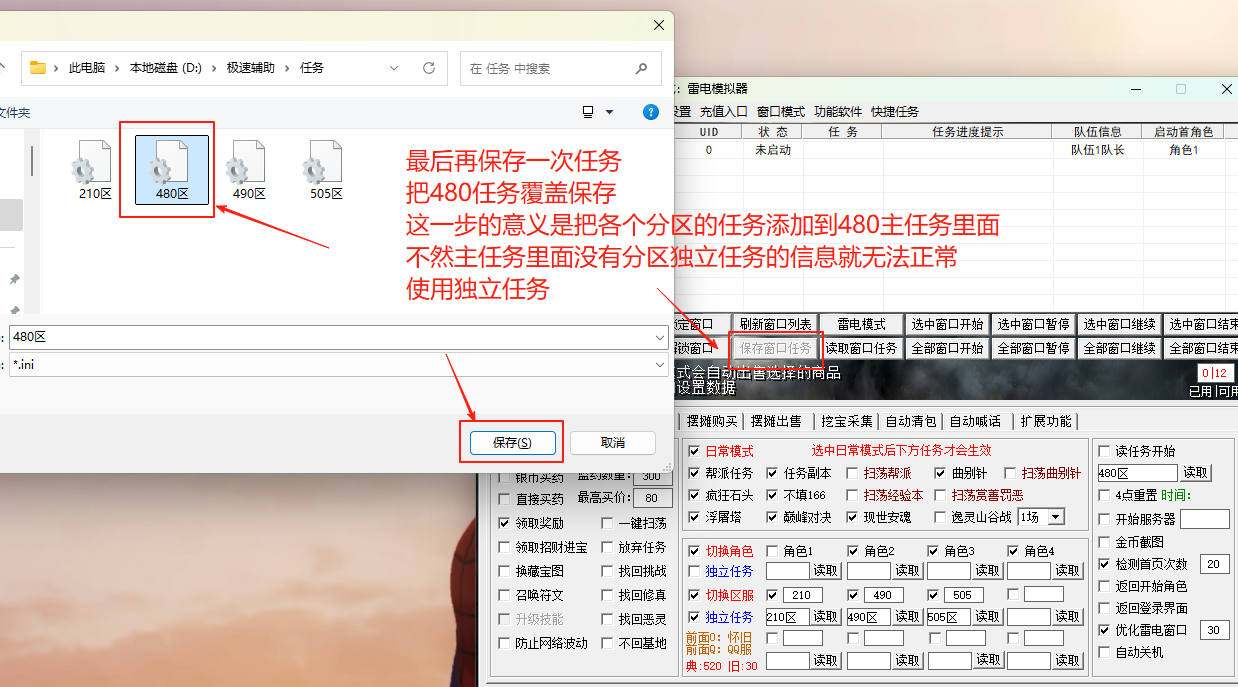Click the 未启动 status cell
The width and height of the screenshot is (1238, 687).
[x=773, y=150]
